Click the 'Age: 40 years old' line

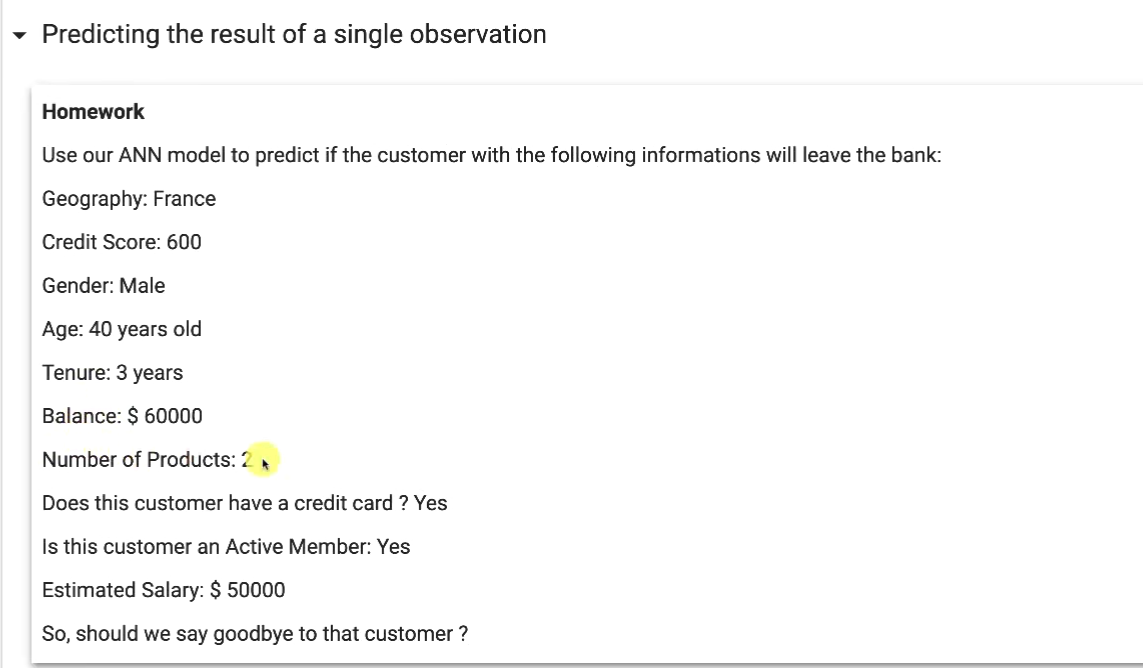coord(121,329)
